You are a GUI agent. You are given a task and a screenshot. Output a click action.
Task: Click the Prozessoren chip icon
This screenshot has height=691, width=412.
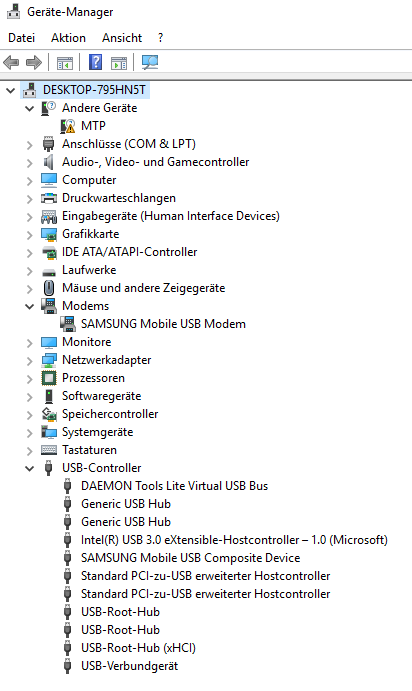click(x=49, y=378)
